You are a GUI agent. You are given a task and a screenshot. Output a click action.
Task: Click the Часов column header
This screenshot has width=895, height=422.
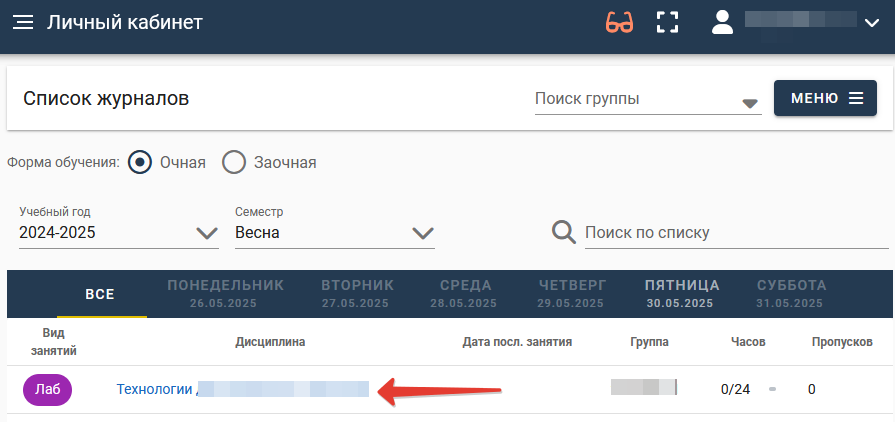pyautogui.click(x=748, y=342)
